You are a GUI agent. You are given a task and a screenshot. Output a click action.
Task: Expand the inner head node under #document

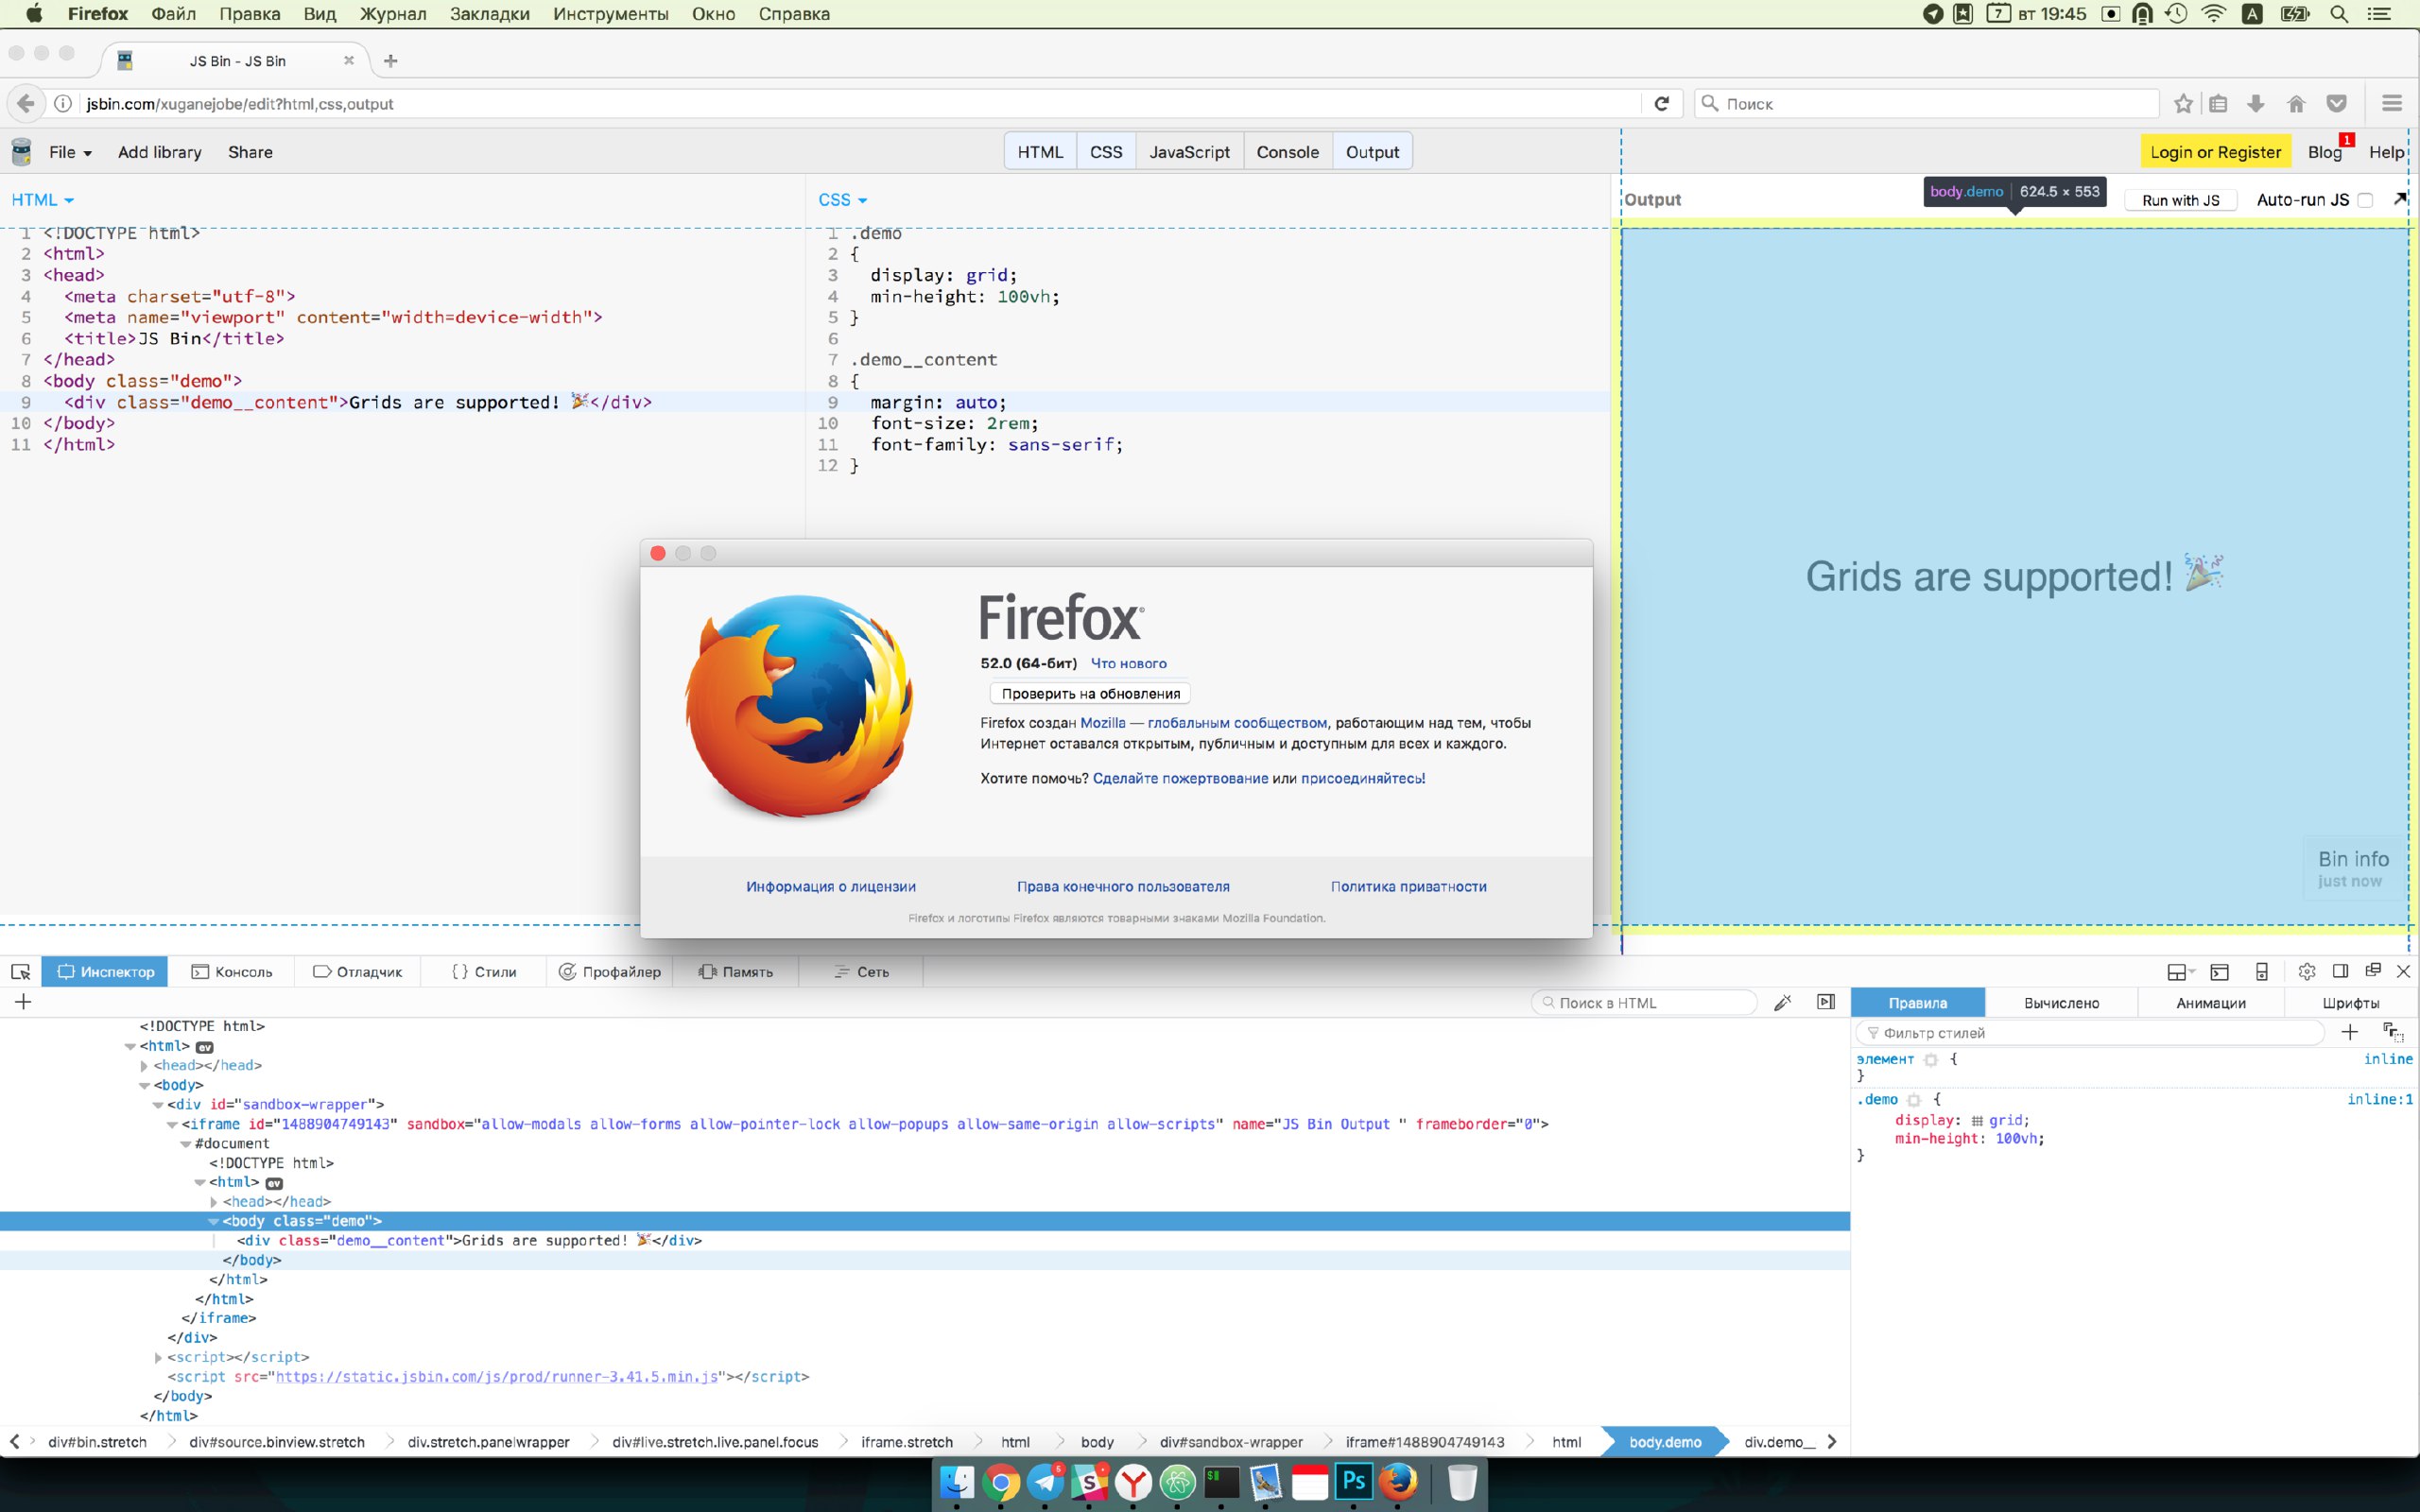coord(213,1202)
